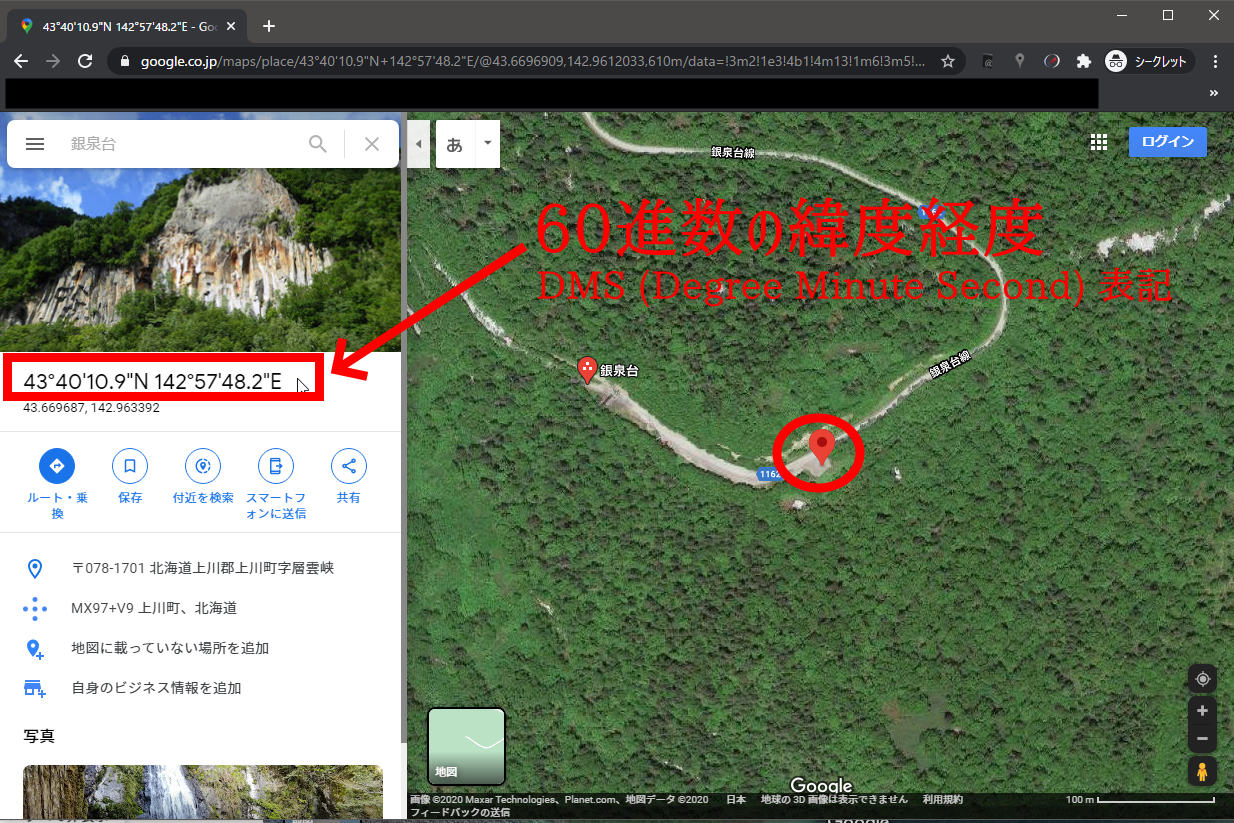
Task: Open a new browser tab
Action: (268, 26)
